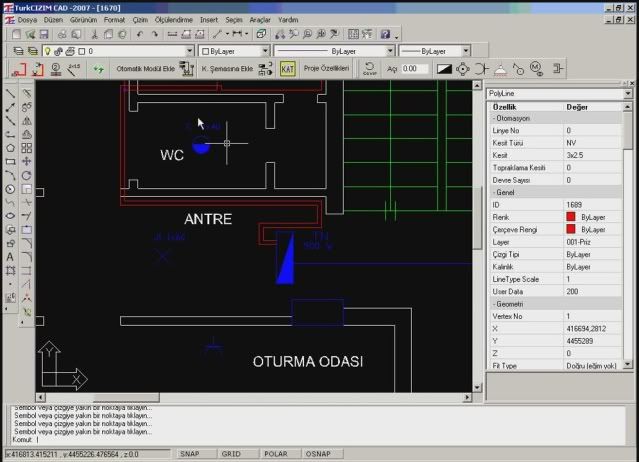
Task: Select the rotate tool in side toolbar
Action: (26, 176)
